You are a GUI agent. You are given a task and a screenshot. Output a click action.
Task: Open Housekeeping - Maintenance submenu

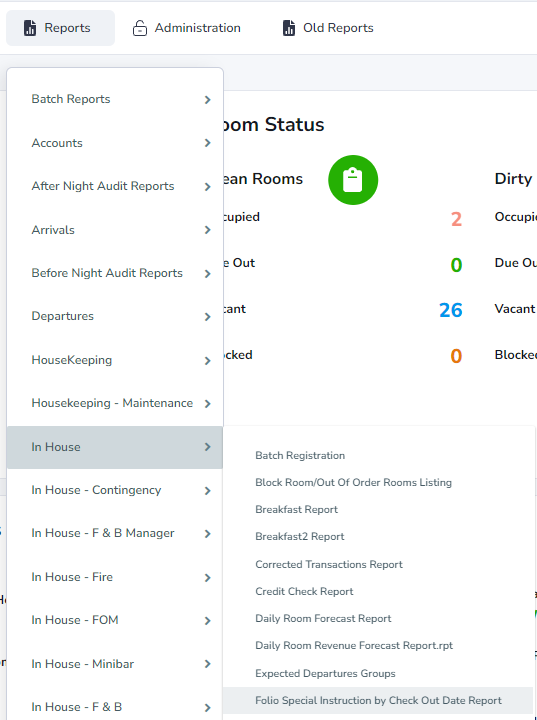(115, 403)
